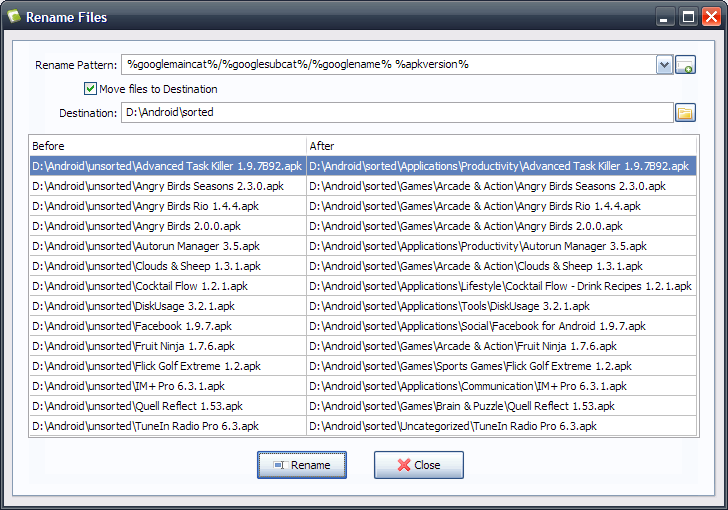Image resolution: width=728 pixels, height=510 pixels.
Task: Select unsorted\Angry Birds Seasons 2.3.0.apk
Action: [x=168, y=186]
